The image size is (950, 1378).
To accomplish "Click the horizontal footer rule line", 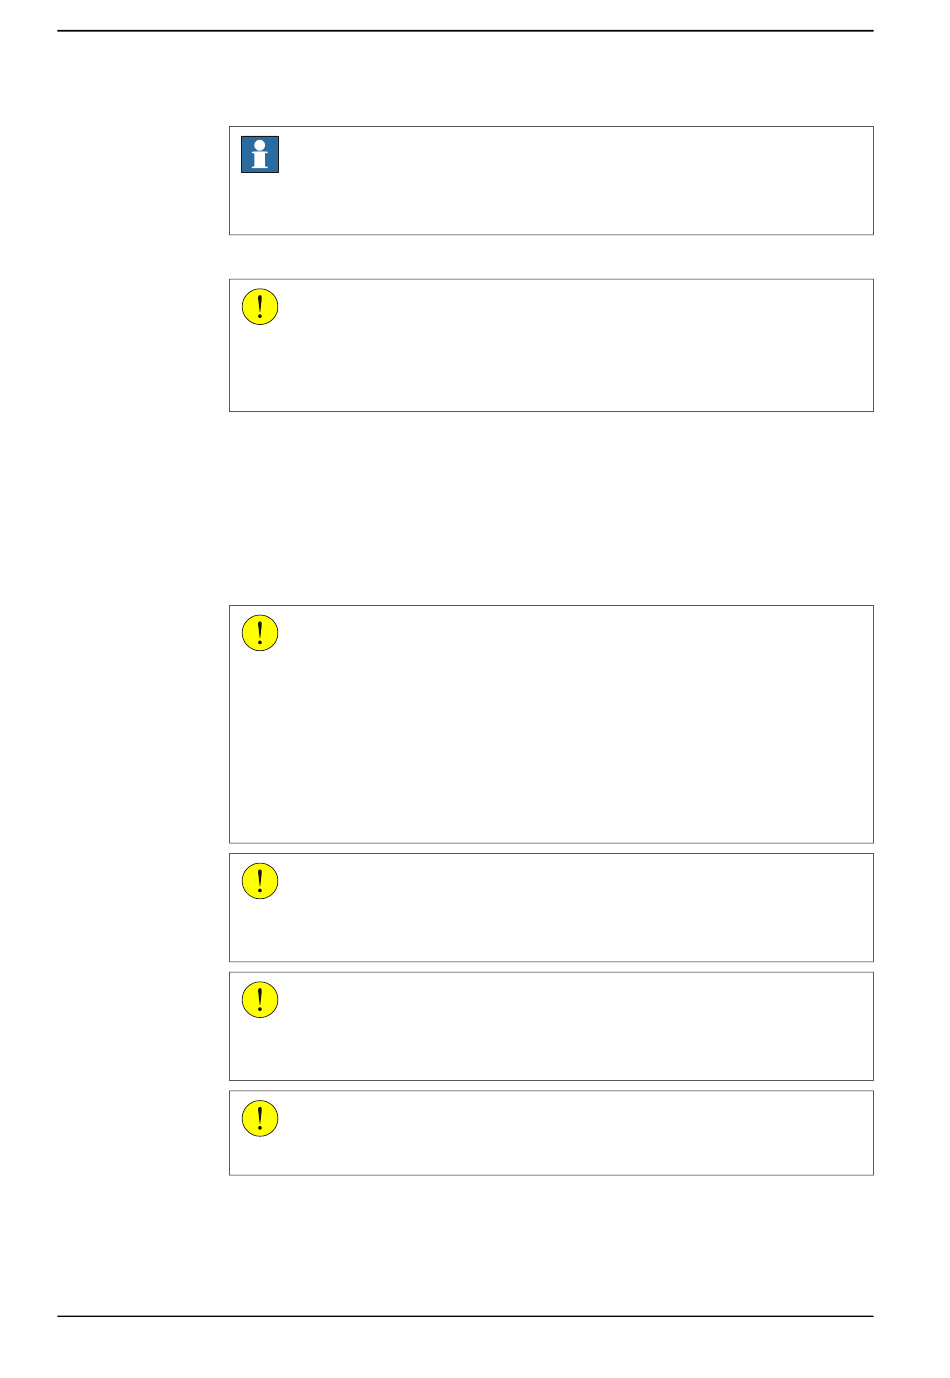I will 465,1316.
